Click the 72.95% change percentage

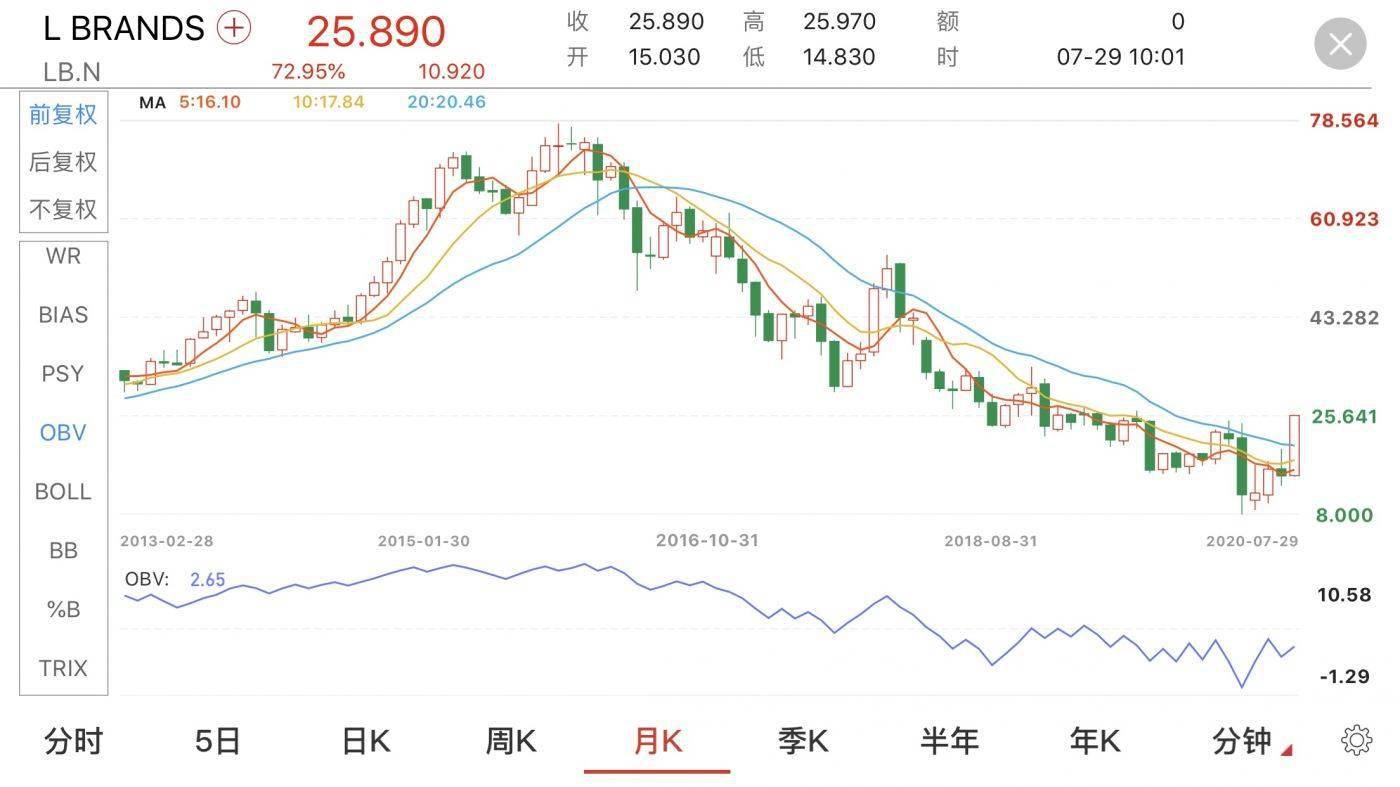pyautogui.click(x=308, y=72)
